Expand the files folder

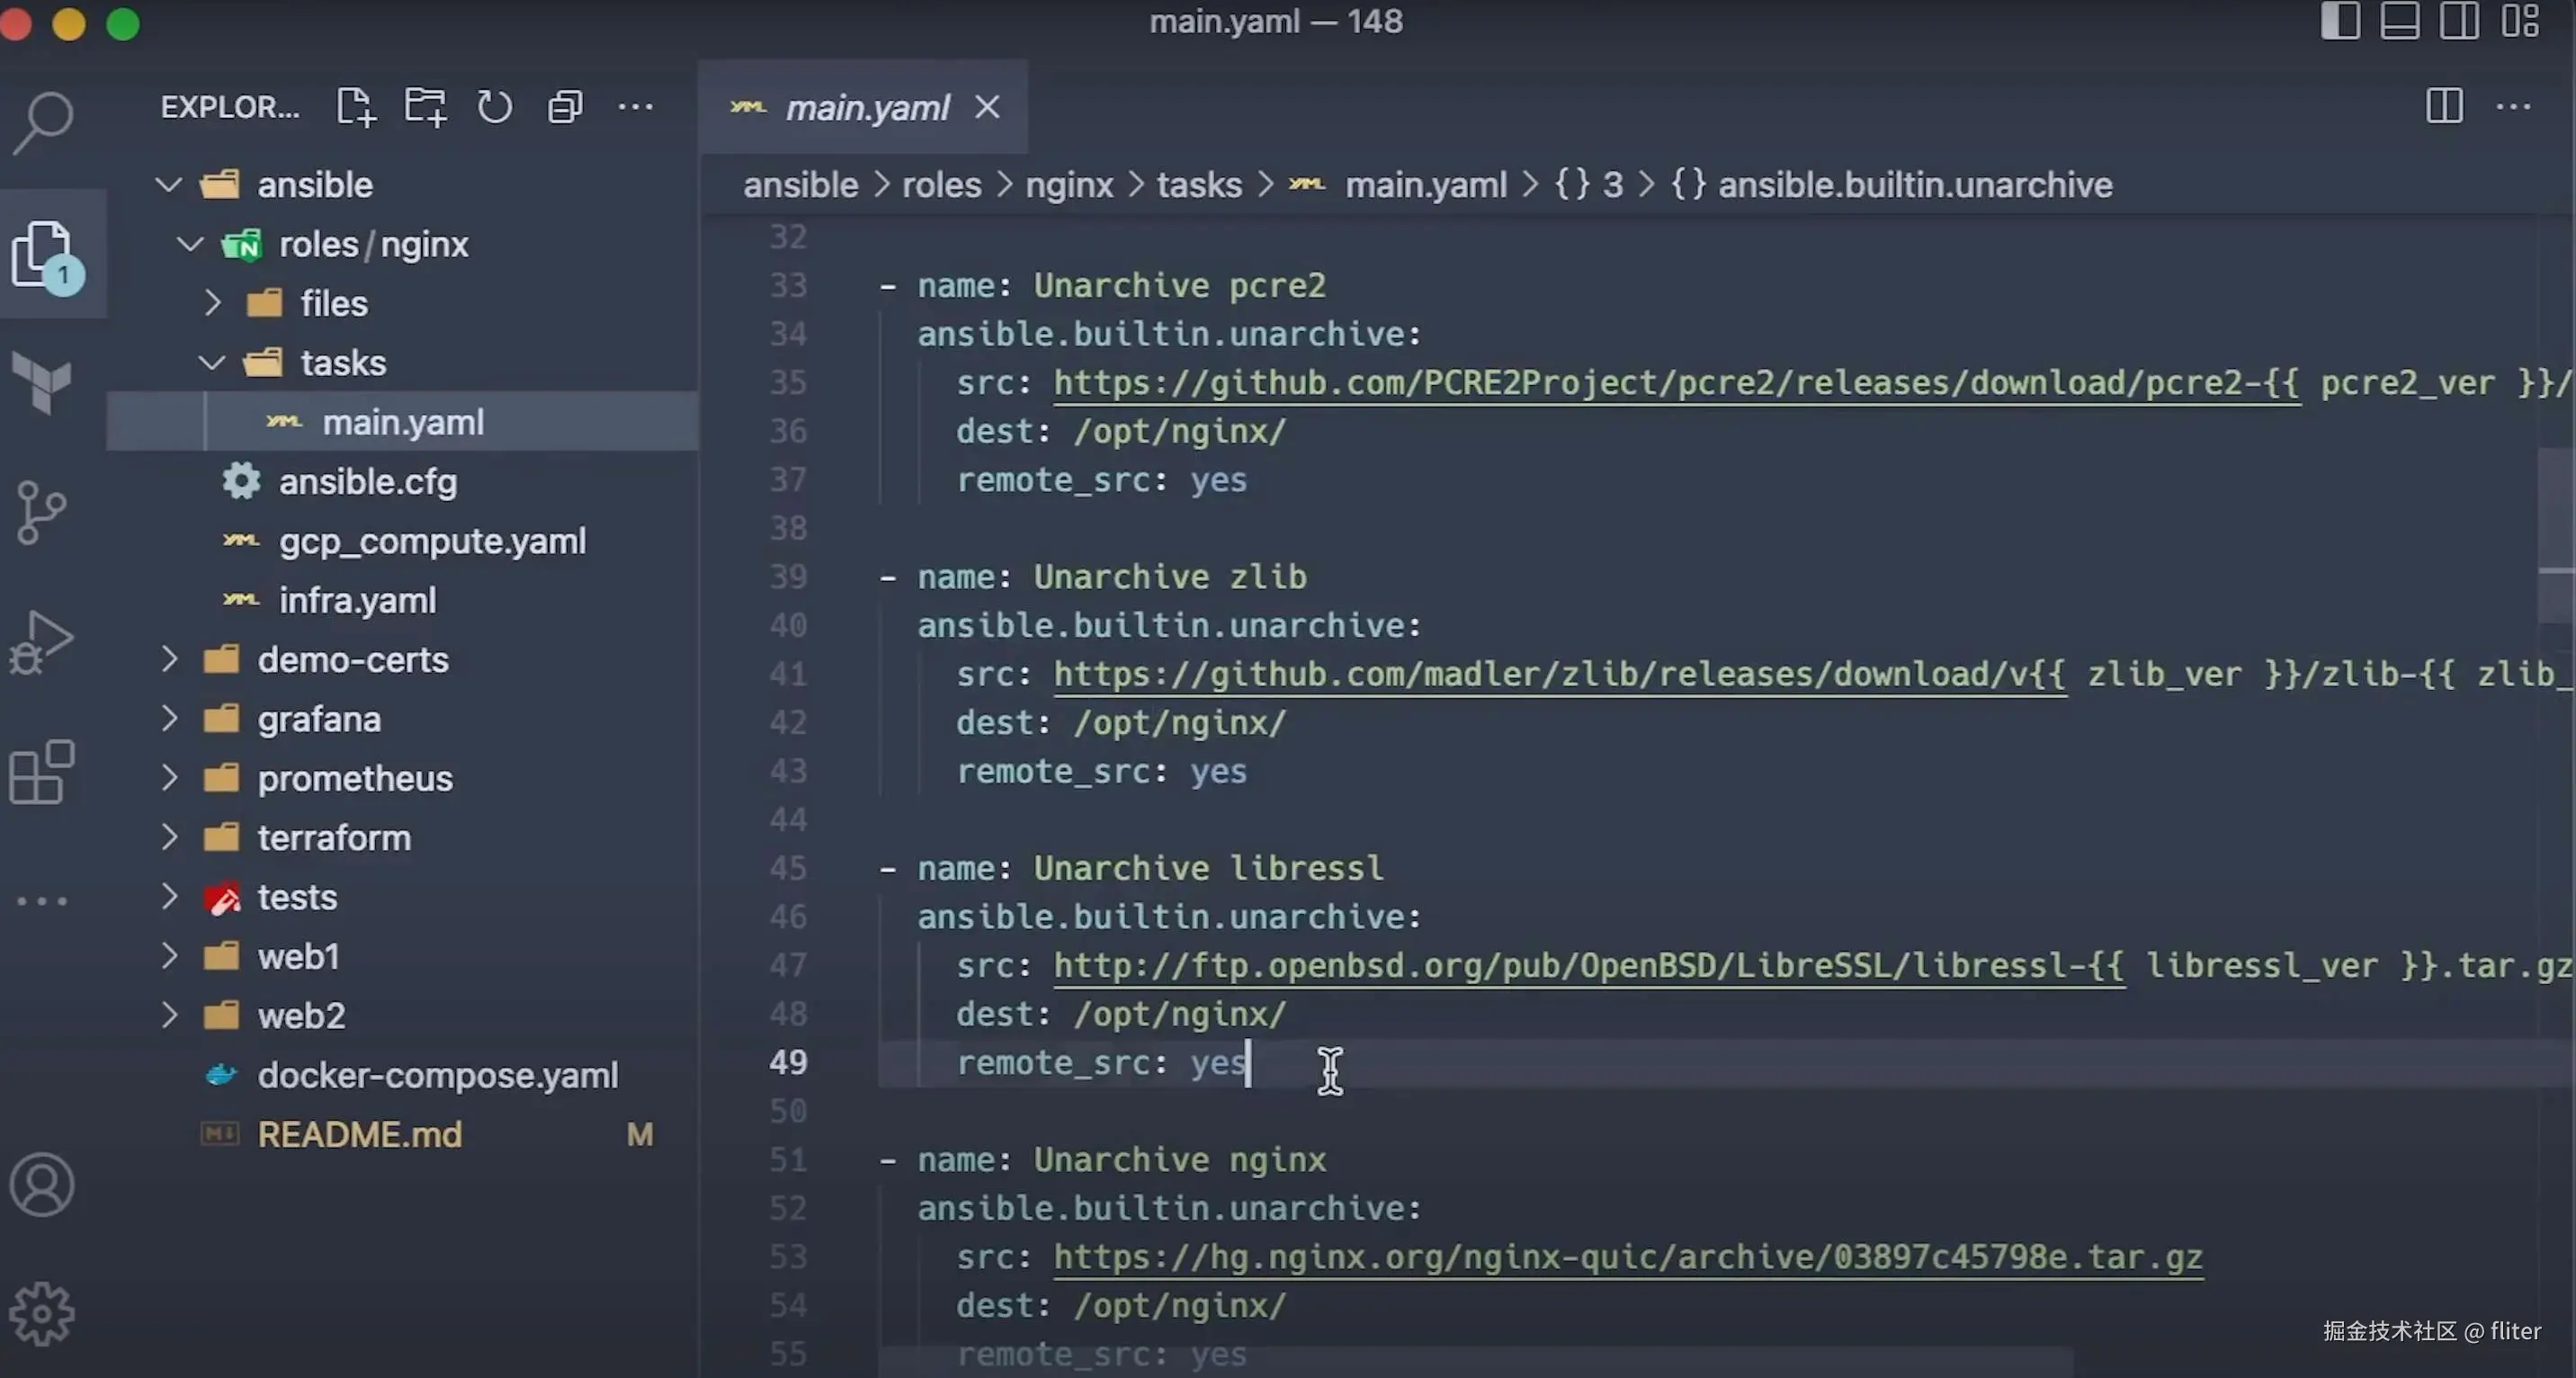(333, 303)
